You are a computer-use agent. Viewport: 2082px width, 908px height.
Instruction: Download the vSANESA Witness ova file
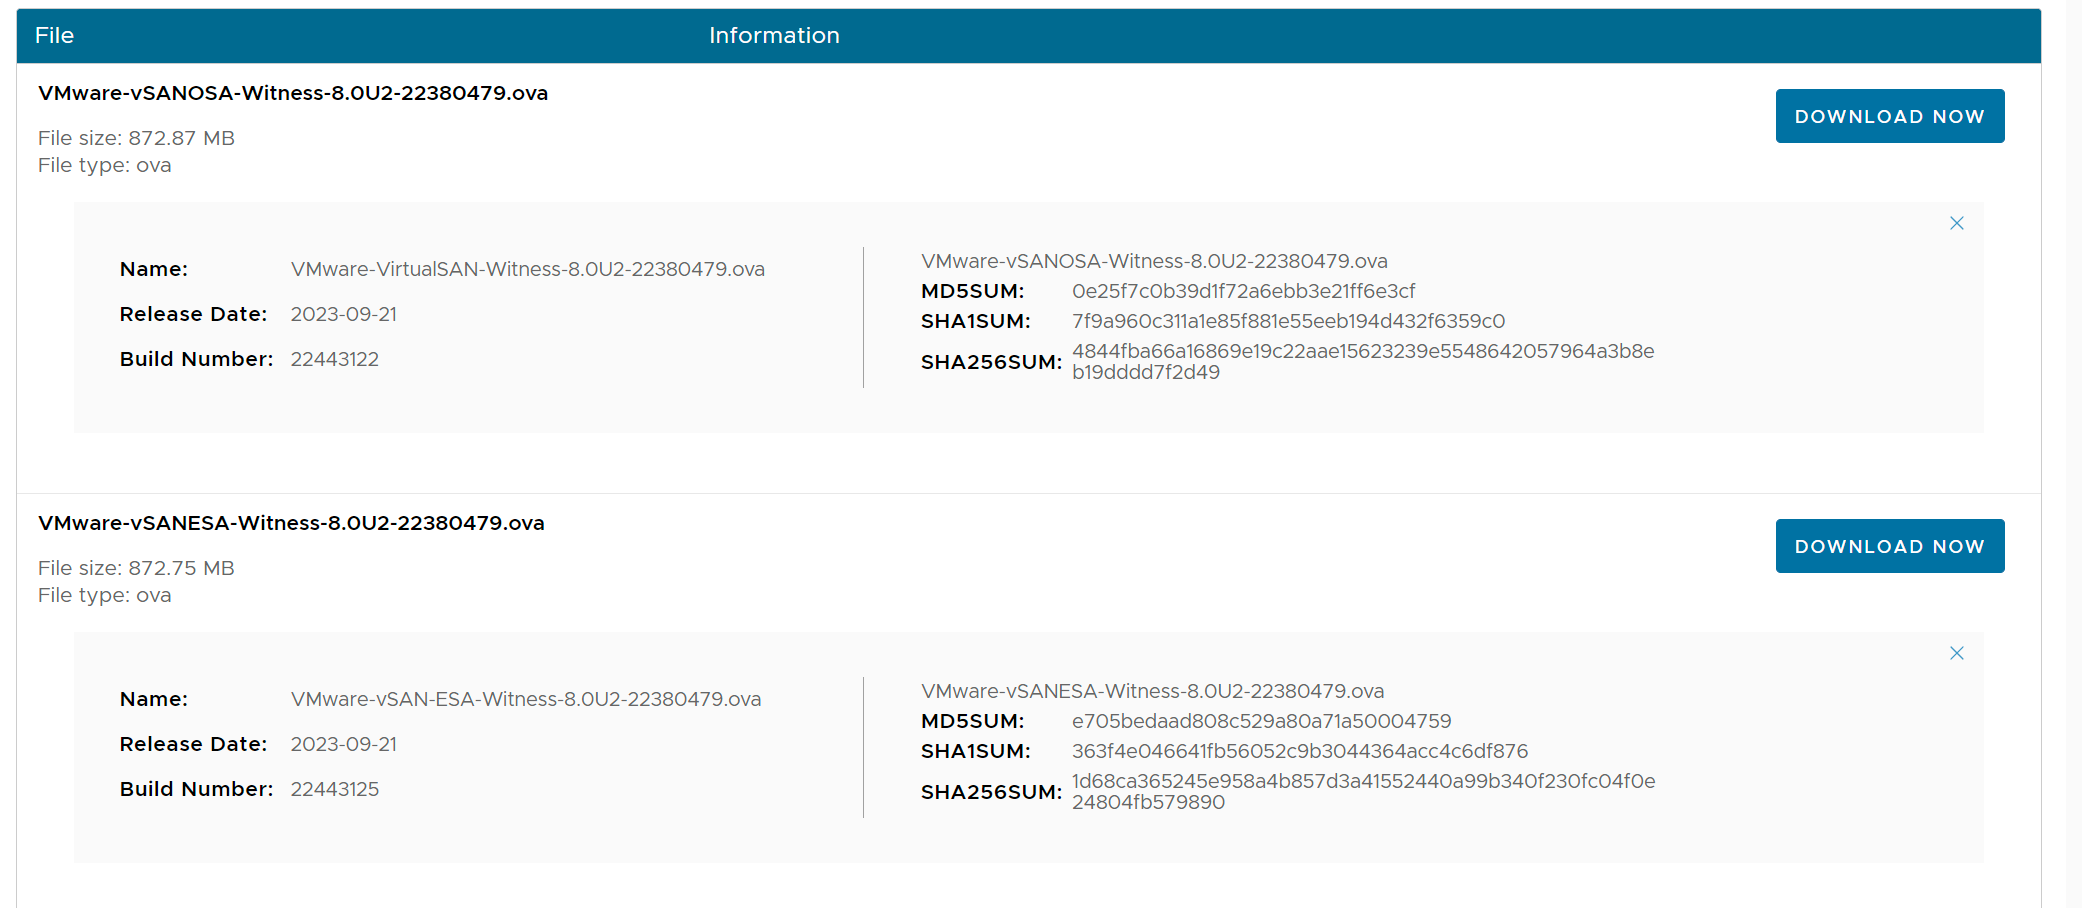pyautogui.click(x=1889, y=546)
